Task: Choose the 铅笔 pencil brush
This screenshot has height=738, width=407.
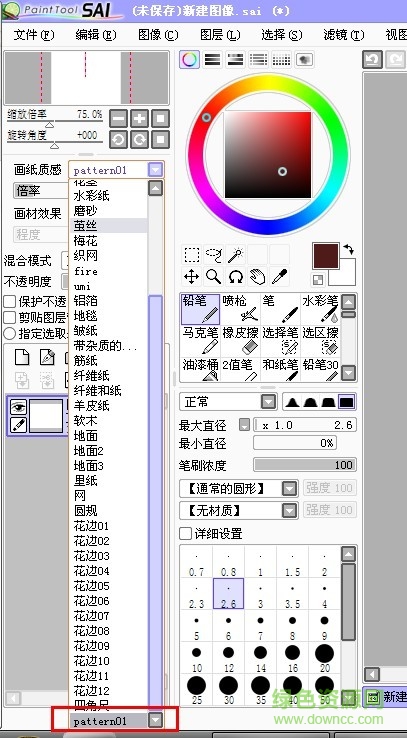Action: point(200,309)
